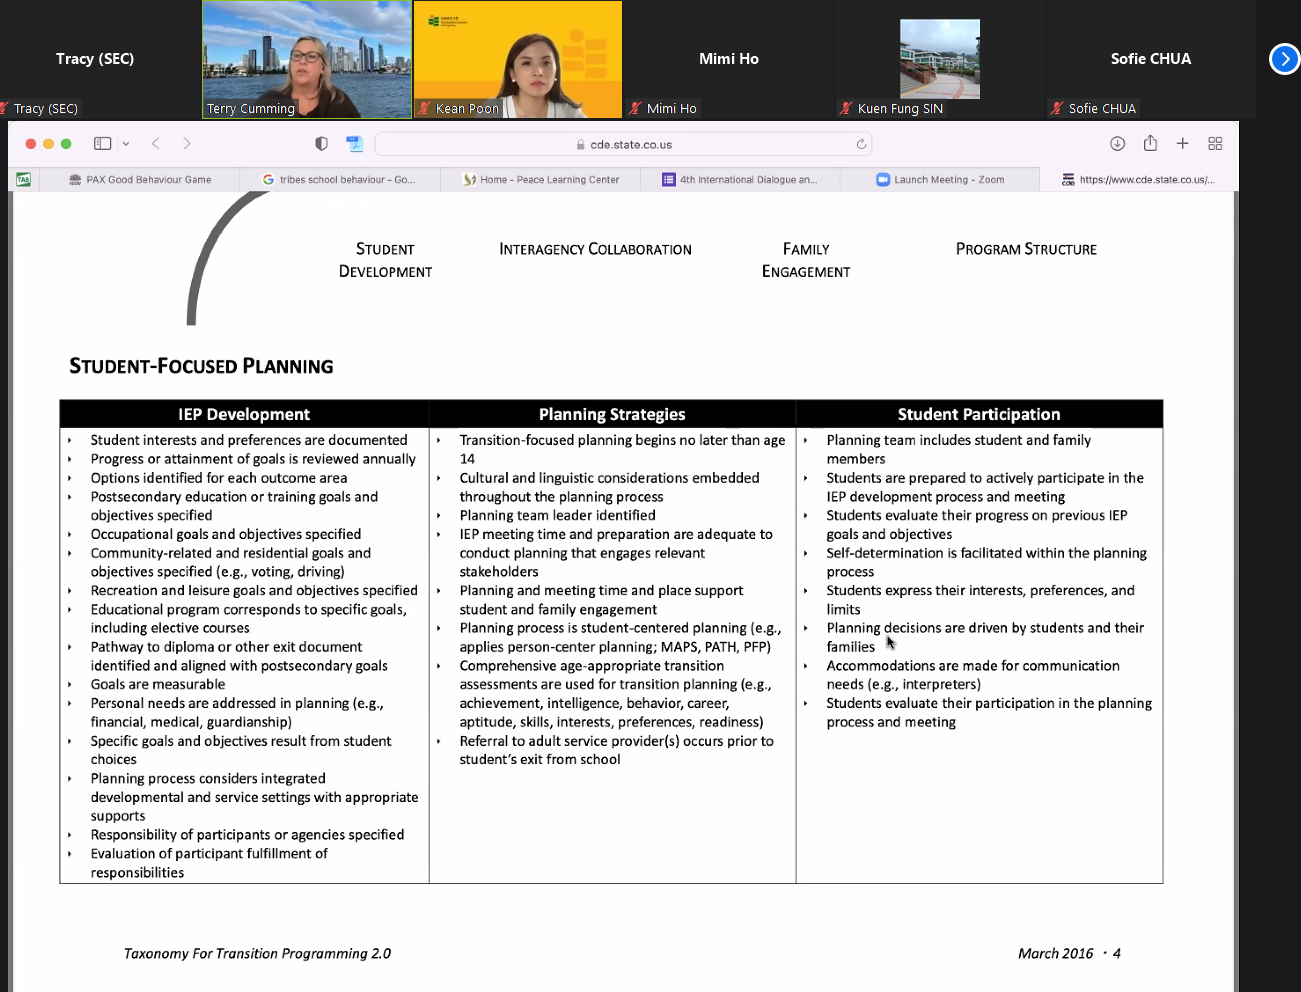Click Kean Poon's muted microphone icon
The width and height of the screenshot is (1301, 992).
(425, 108)
